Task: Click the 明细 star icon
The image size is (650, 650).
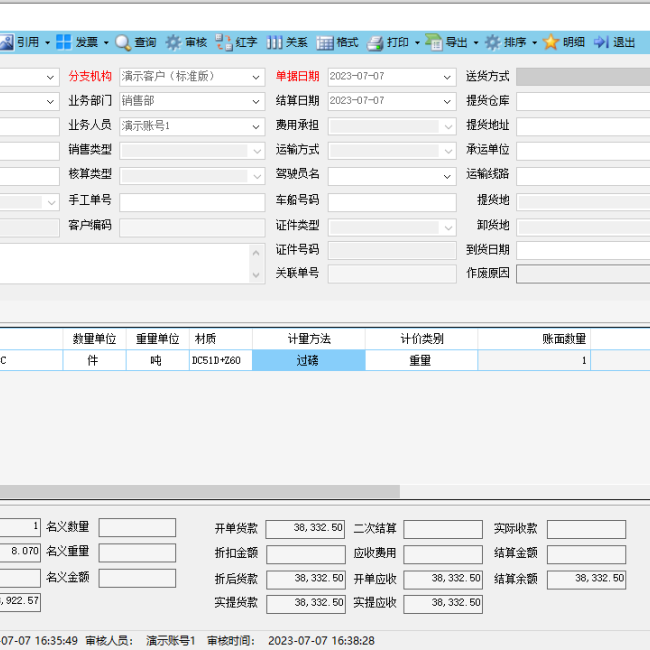Action: pyautogui.click(x=551, y=42)
